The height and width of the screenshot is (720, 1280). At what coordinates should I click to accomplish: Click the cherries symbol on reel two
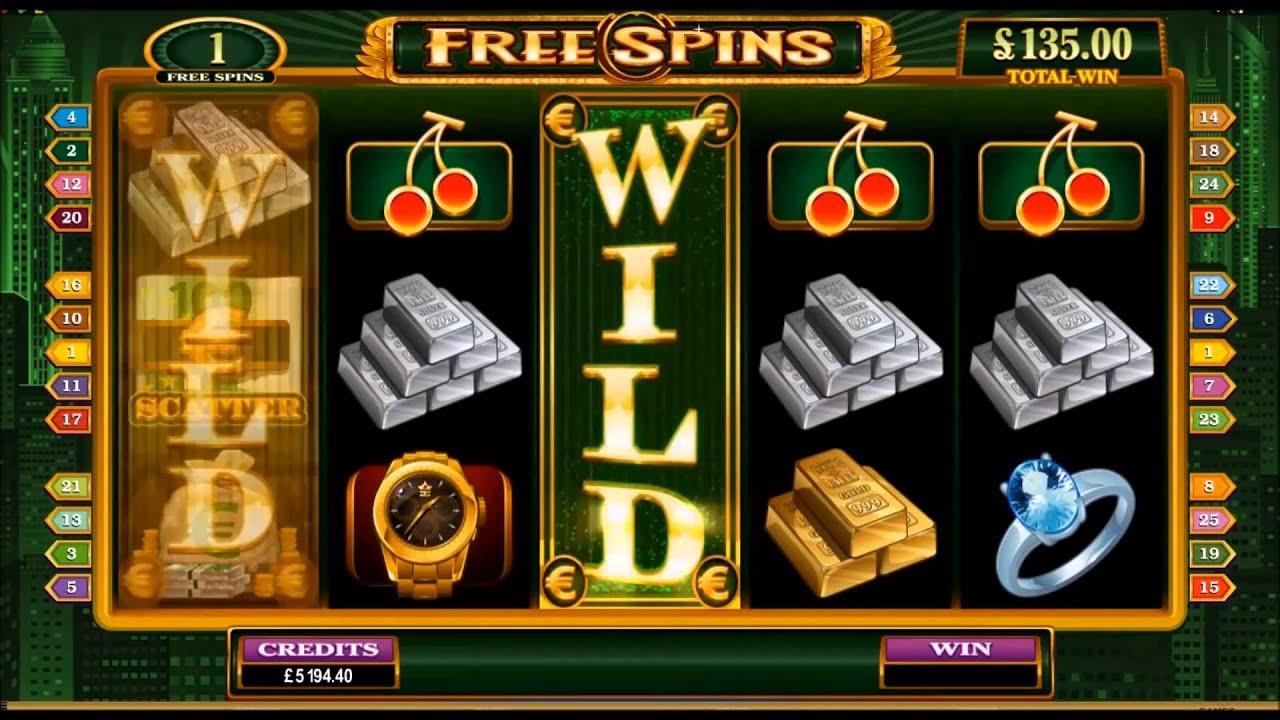pos(429,174)
